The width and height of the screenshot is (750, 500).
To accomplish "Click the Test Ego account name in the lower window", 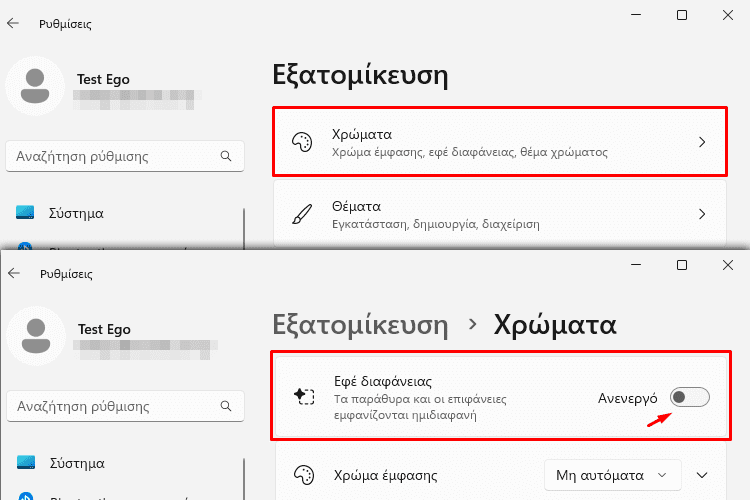I will point(104,329).
